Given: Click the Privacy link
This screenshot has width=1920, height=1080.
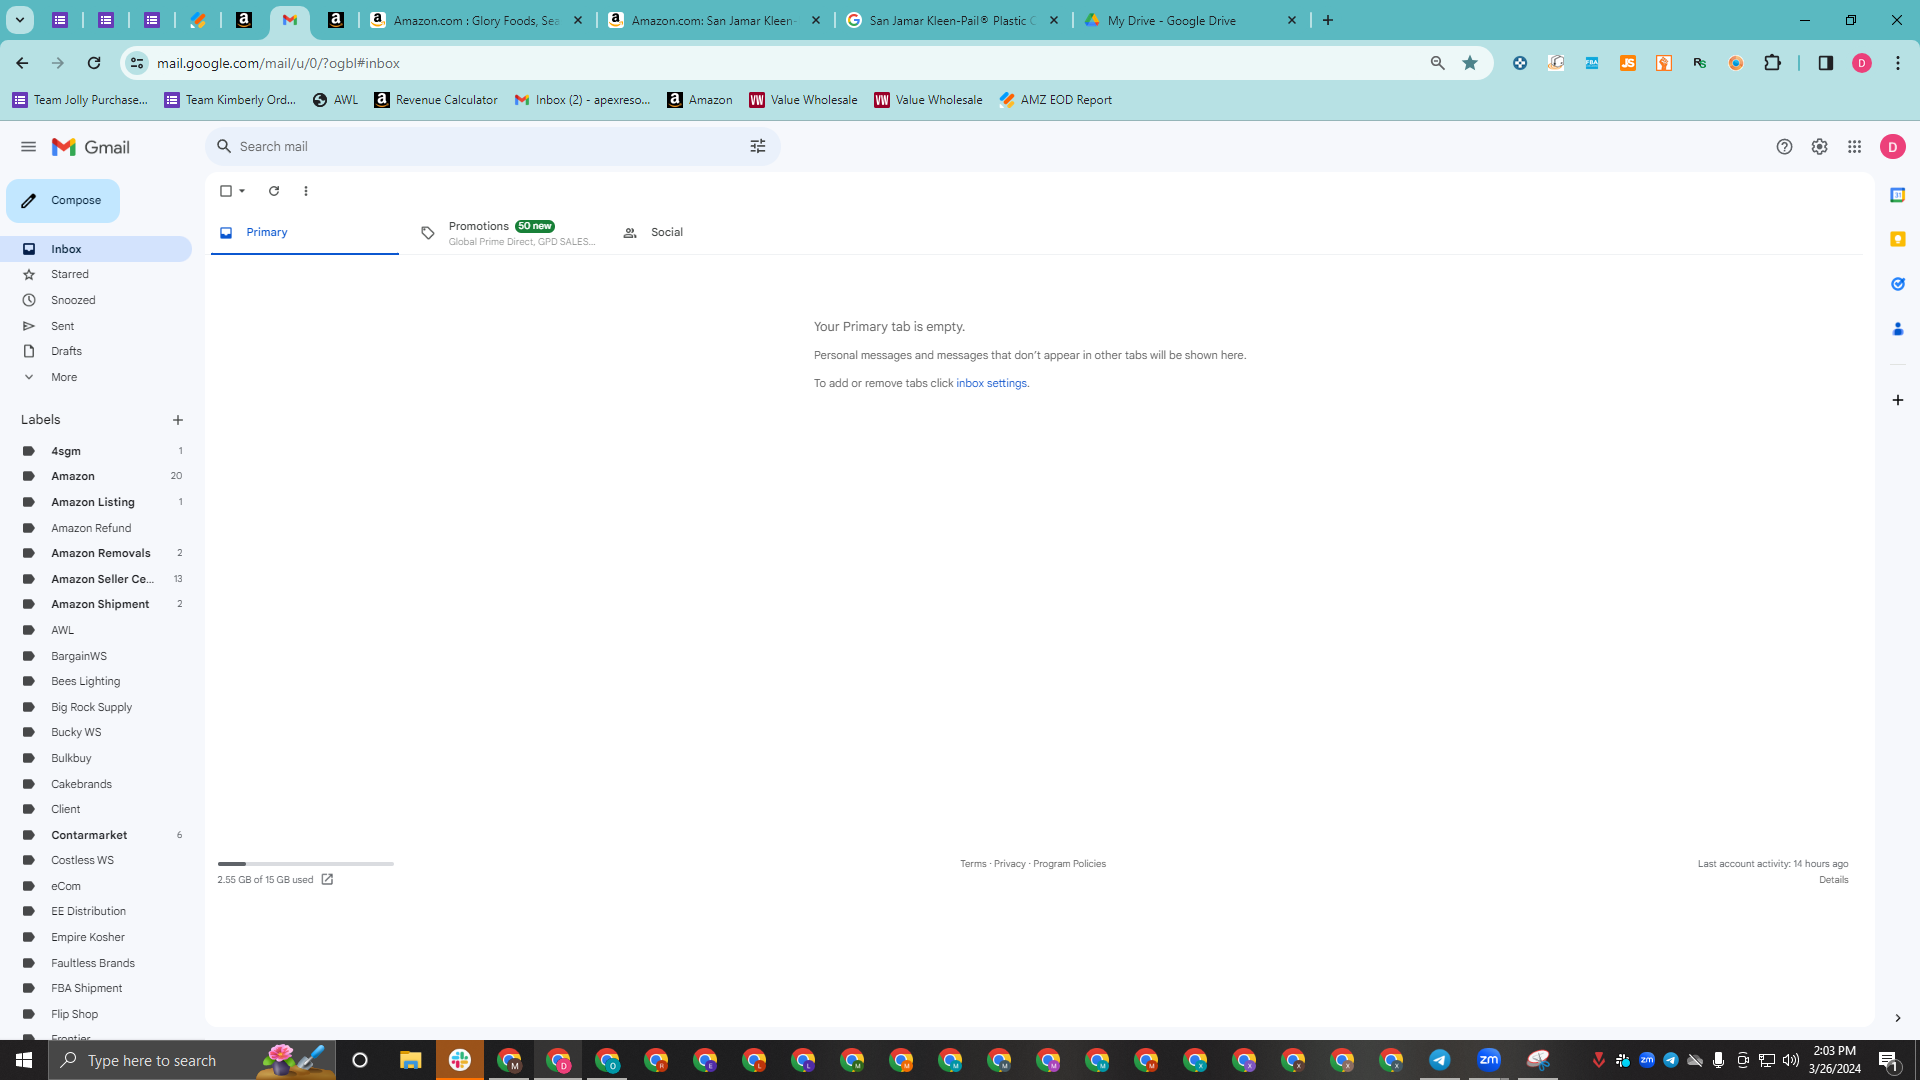Looking at the screenshot, I should (x=1009, y=864).
